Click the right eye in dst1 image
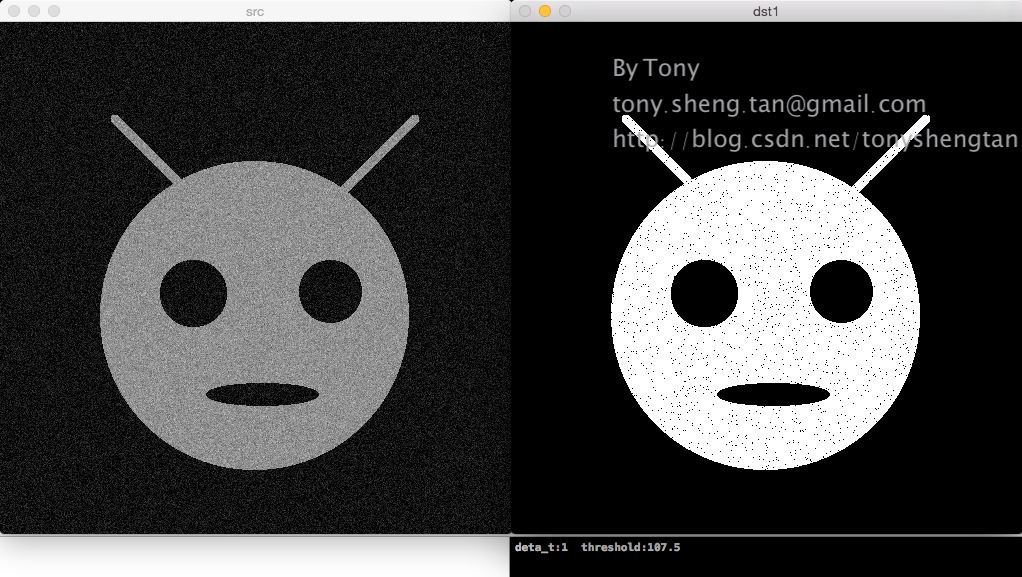 click(841, 291)
